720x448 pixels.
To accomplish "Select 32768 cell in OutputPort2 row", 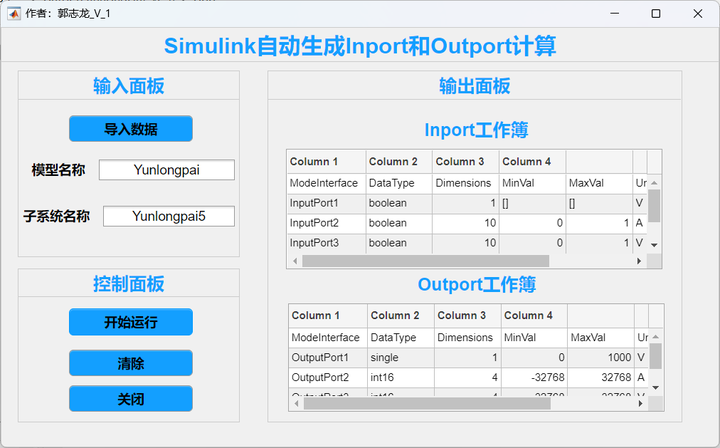I will 601,377.
